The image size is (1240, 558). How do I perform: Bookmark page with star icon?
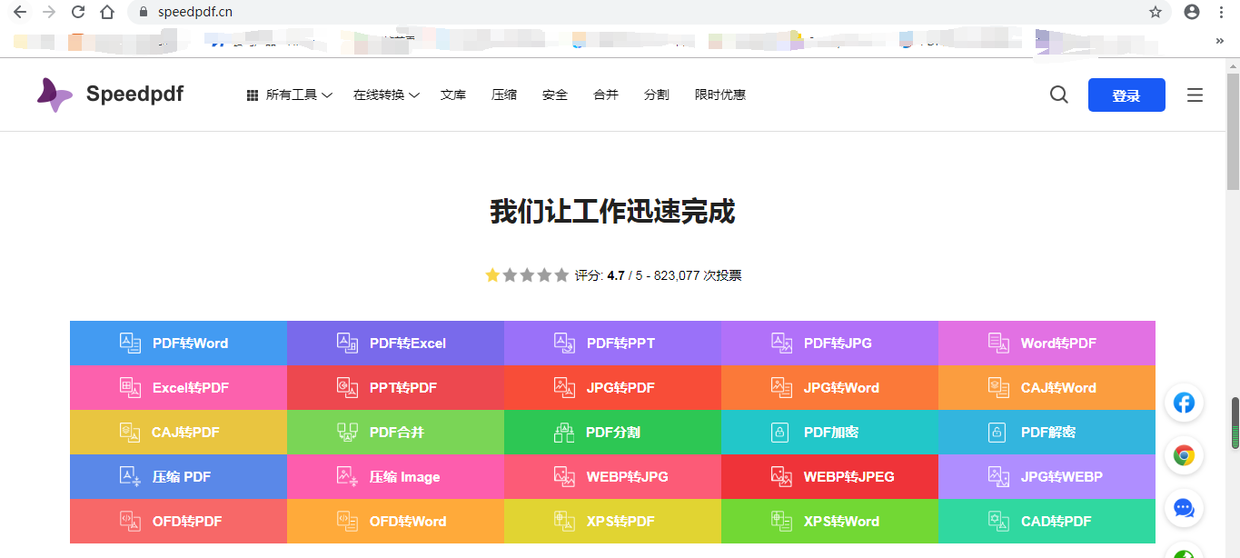(1156, 12)
